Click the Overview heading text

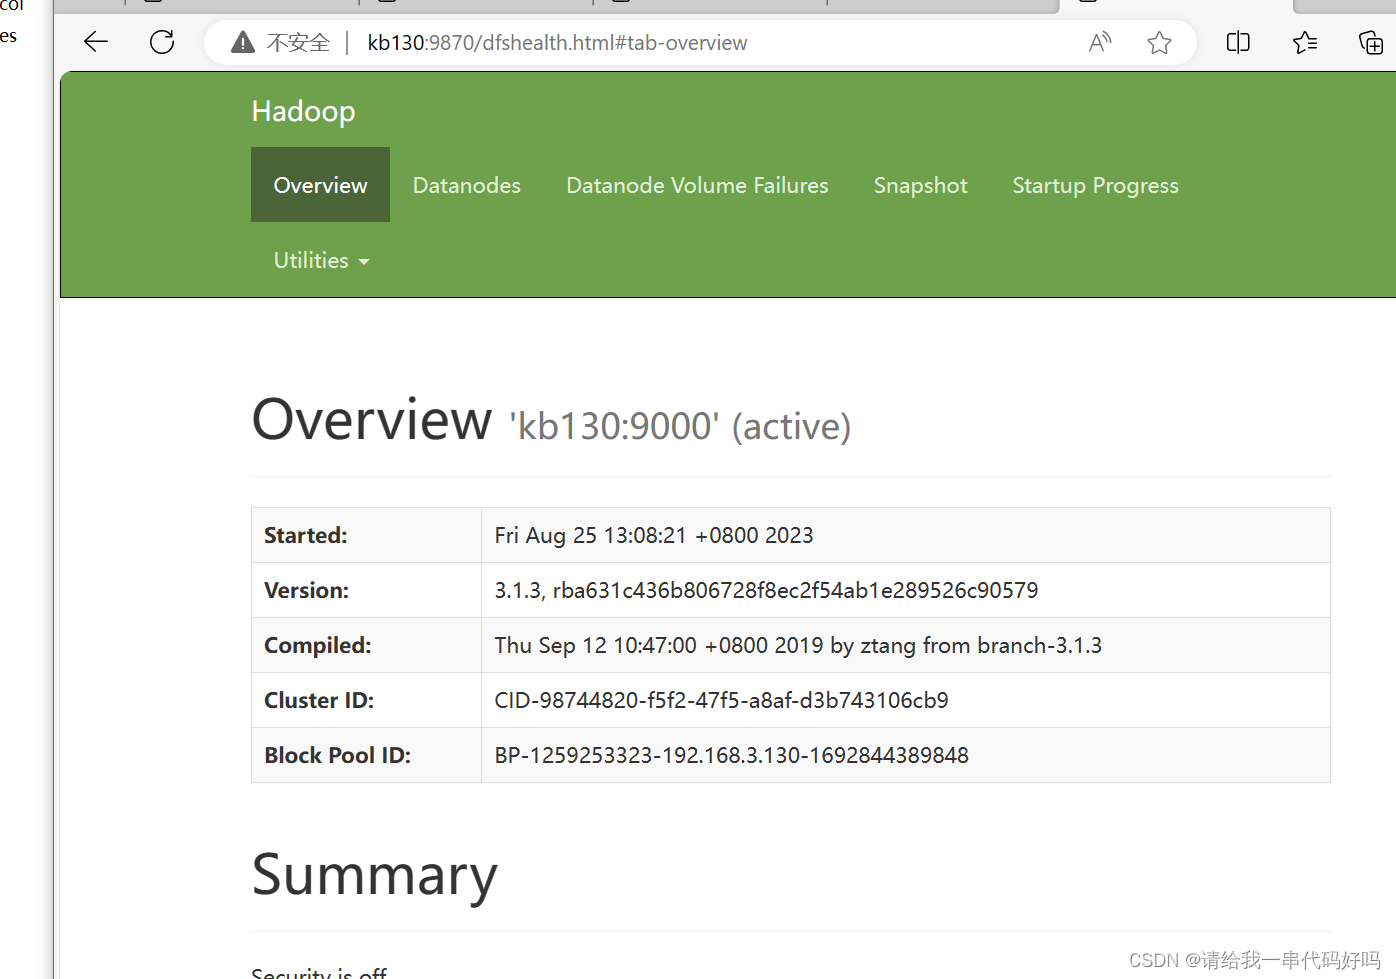click(x=372, y=419)
